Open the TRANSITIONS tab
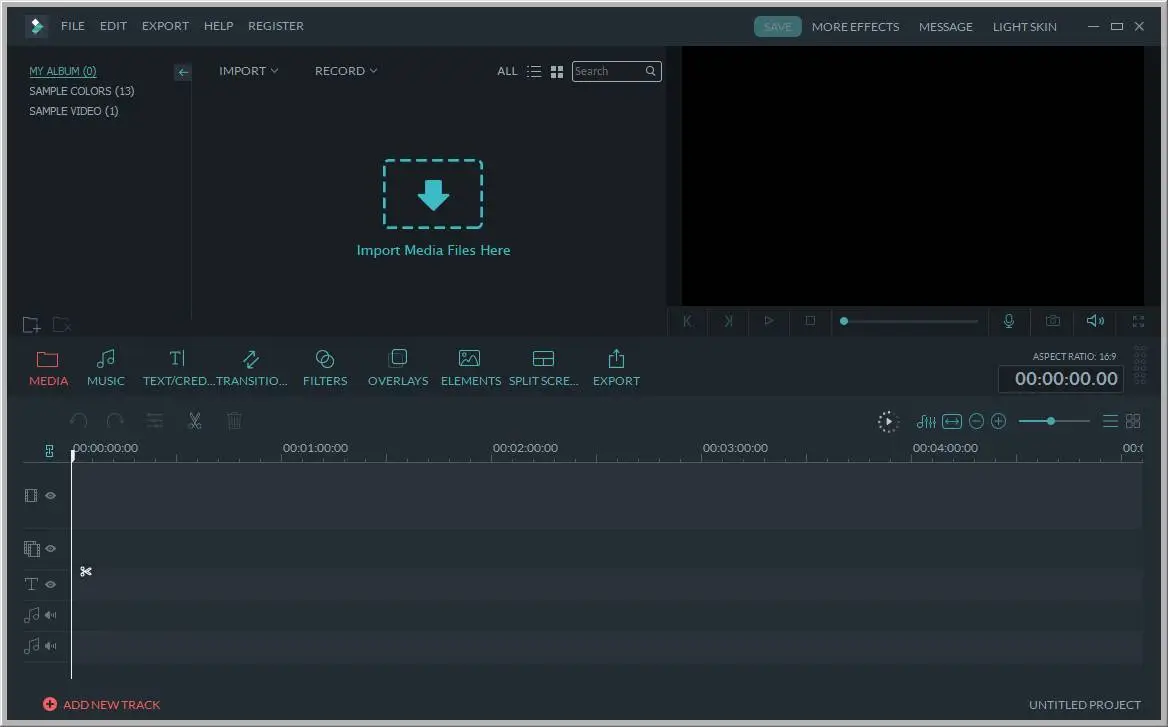The width and height of the screenshot is (1168, 727). click(252, 369)
